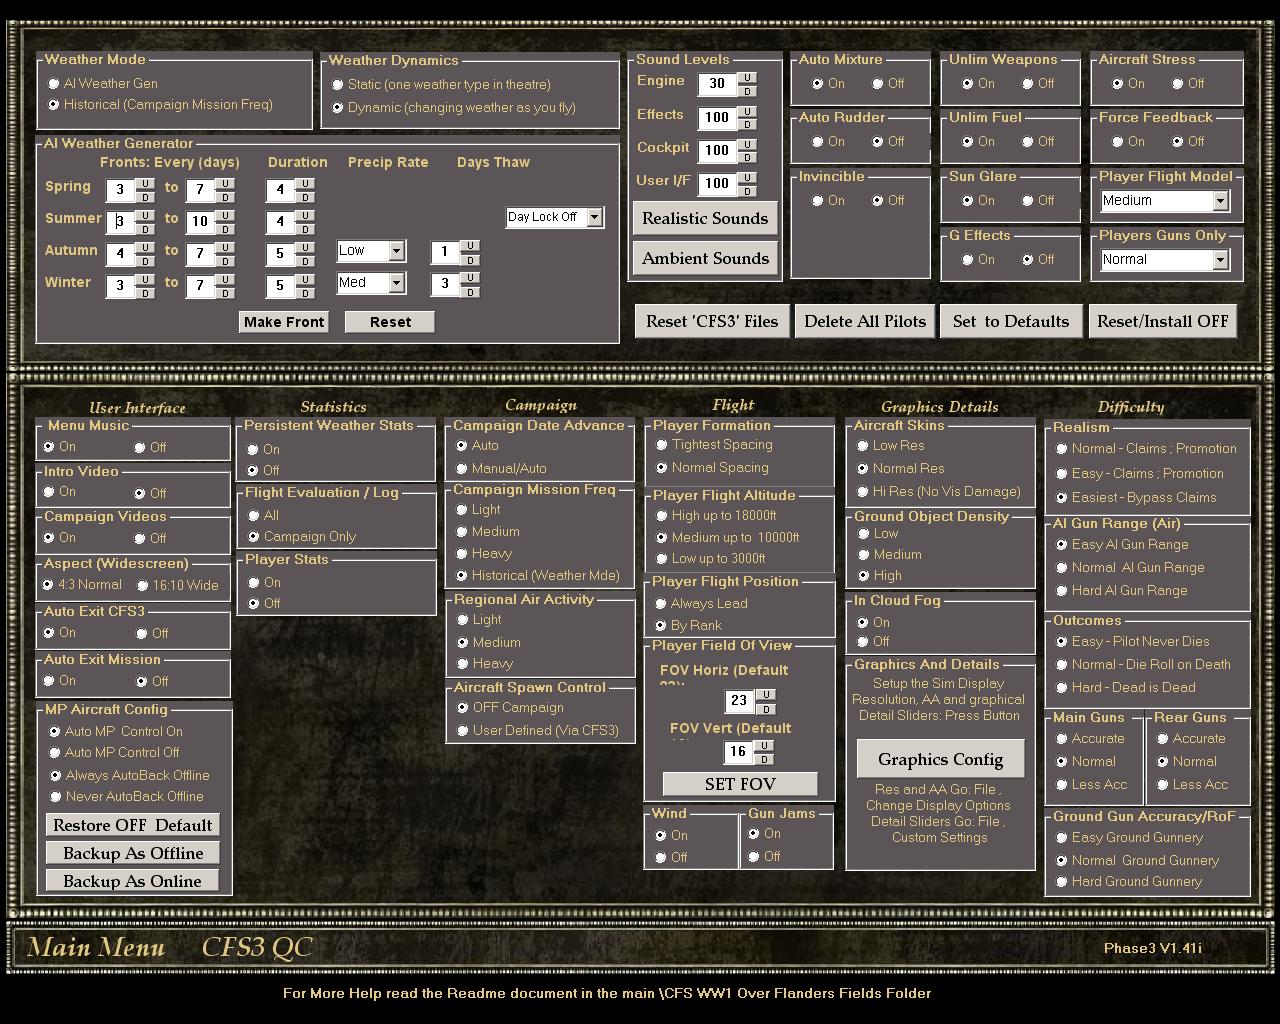Click Reset/Install OFF button
Screen dimensions: 1280x1024
pos(1163,322)
